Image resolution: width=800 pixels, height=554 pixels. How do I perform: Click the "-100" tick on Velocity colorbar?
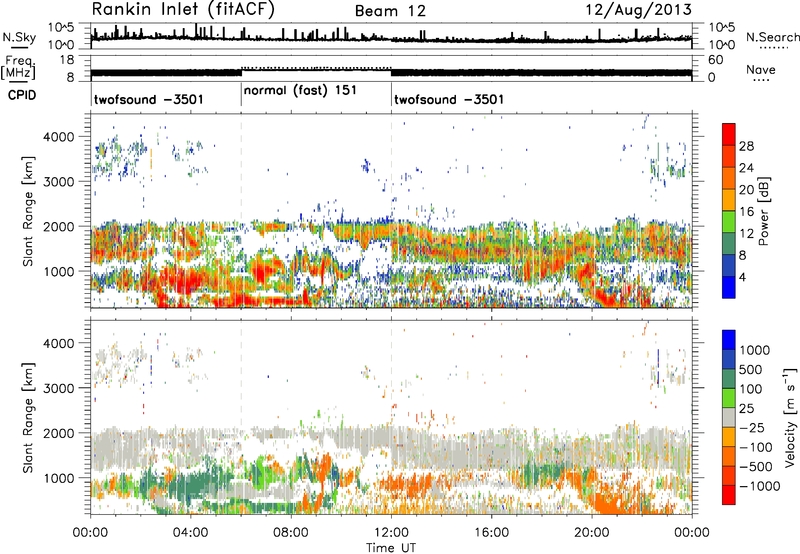coord(756,447)
